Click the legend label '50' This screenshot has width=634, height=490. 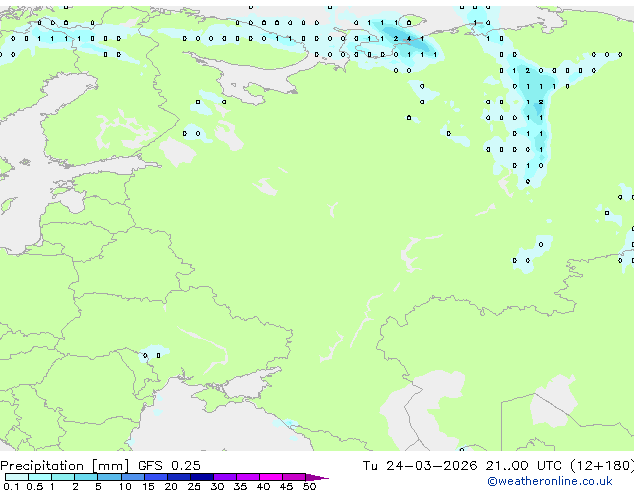coord(309,486)
